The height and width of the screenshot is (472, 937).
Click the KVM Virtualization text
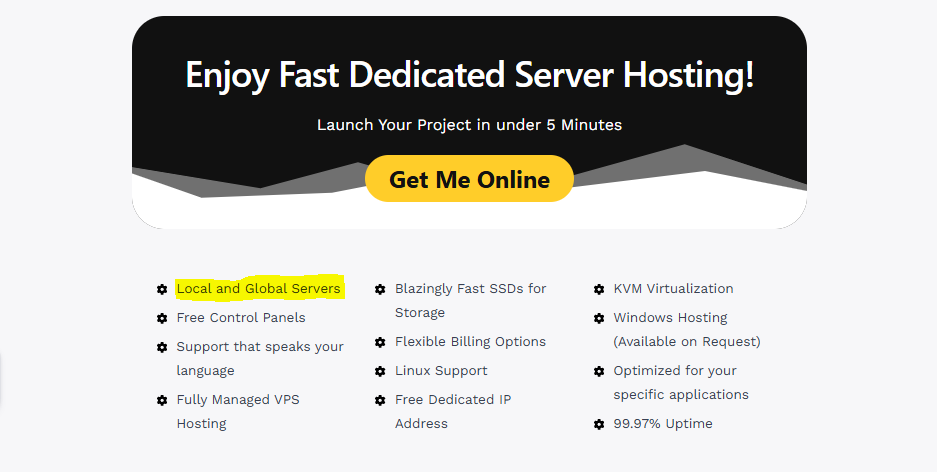(x=673, y=289)
